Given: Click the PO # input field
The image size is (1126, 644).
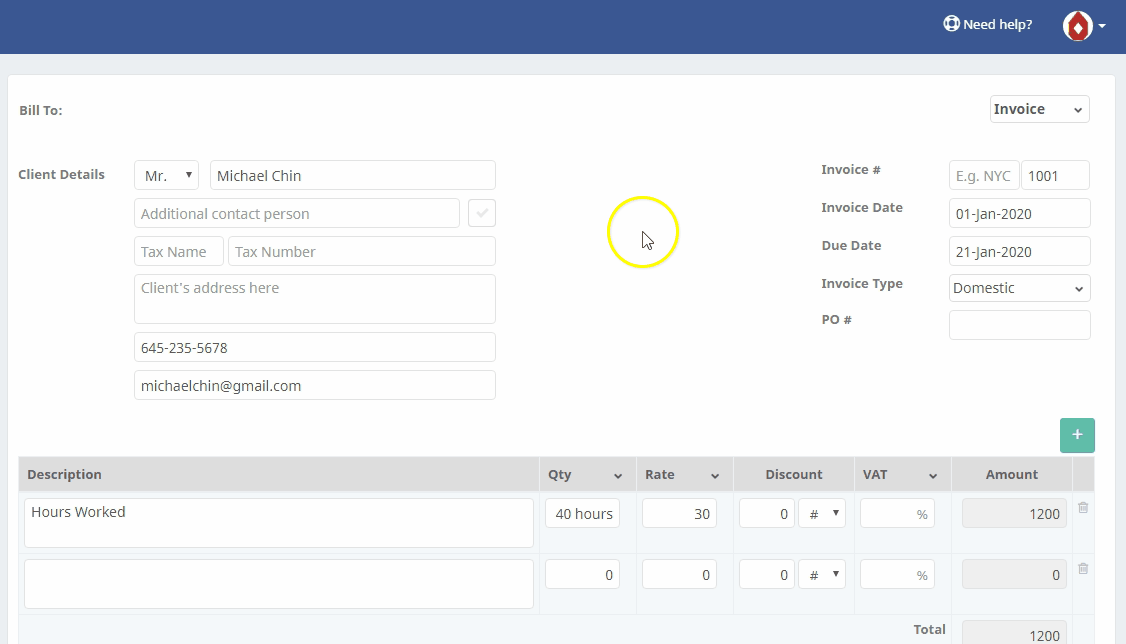Looking at the screenshot, I should (1020, 325).
